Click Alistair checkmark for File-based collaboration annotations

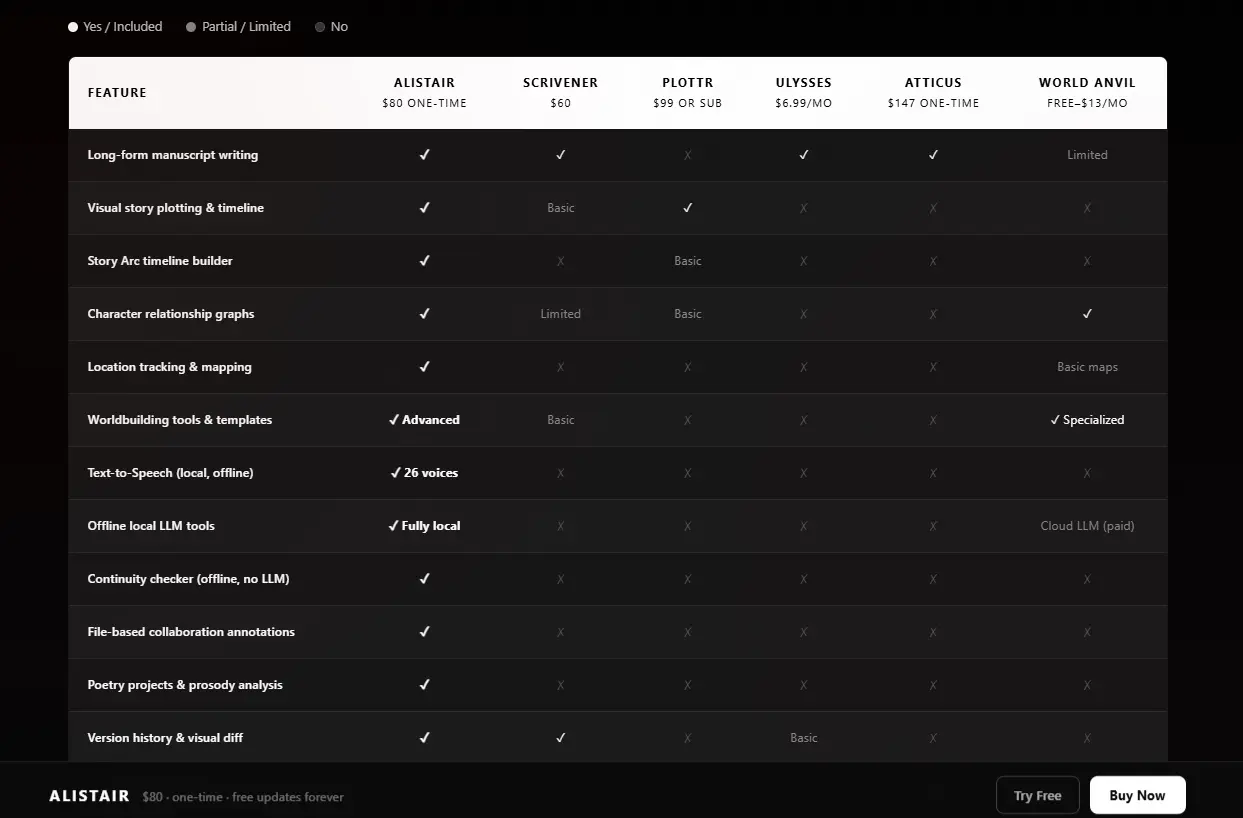(x=424, y=632)
